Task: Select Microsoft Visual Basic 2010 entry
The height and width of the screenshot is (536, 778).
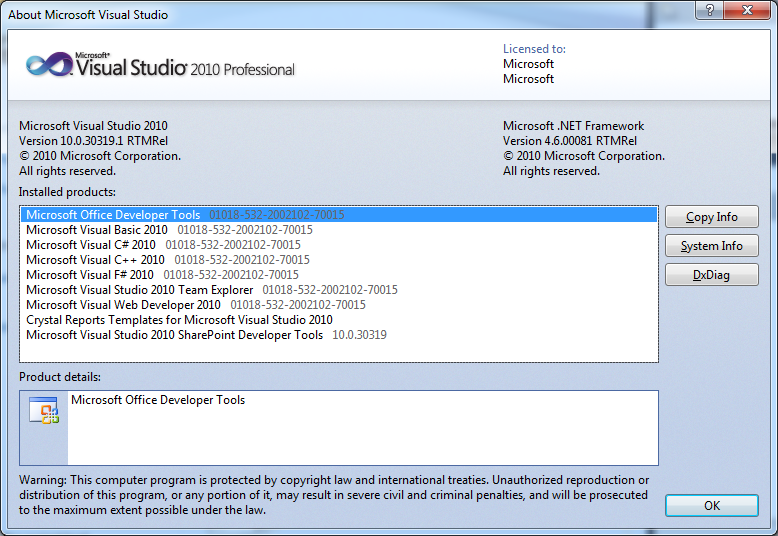Action: point(97,230)
